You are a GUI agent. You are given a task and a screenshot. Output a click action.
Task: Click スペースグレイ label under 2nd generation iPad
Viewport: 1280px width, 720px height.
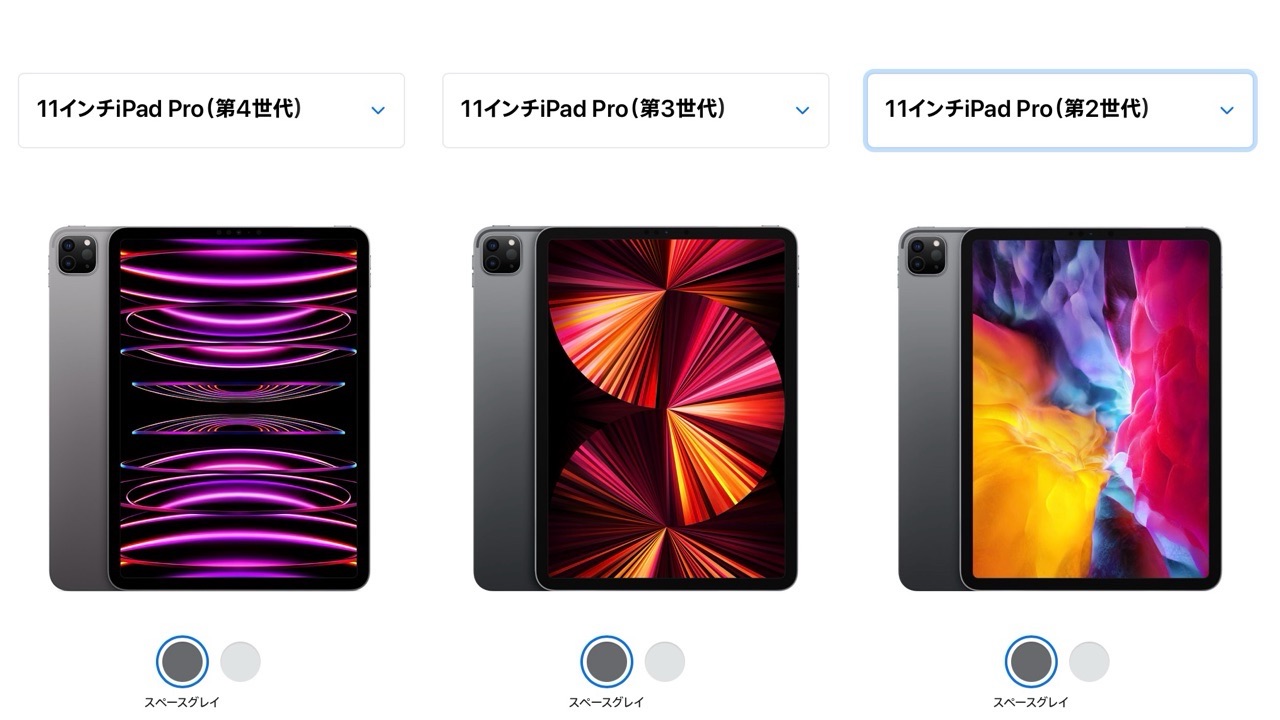point(1031,702)
